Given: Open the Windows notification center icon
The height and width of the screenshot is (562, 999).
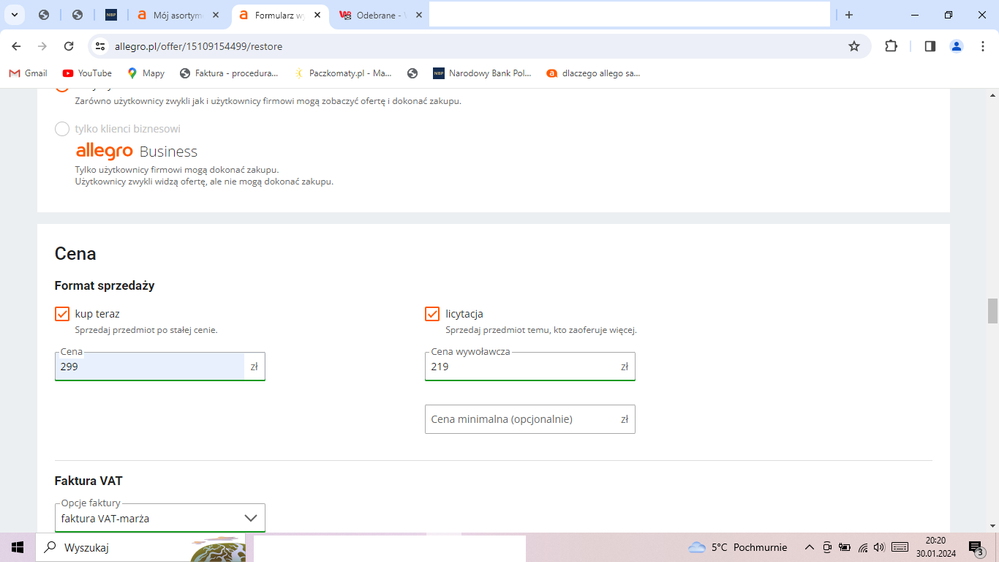Looking at the screenshot, I should click(975, 548).
